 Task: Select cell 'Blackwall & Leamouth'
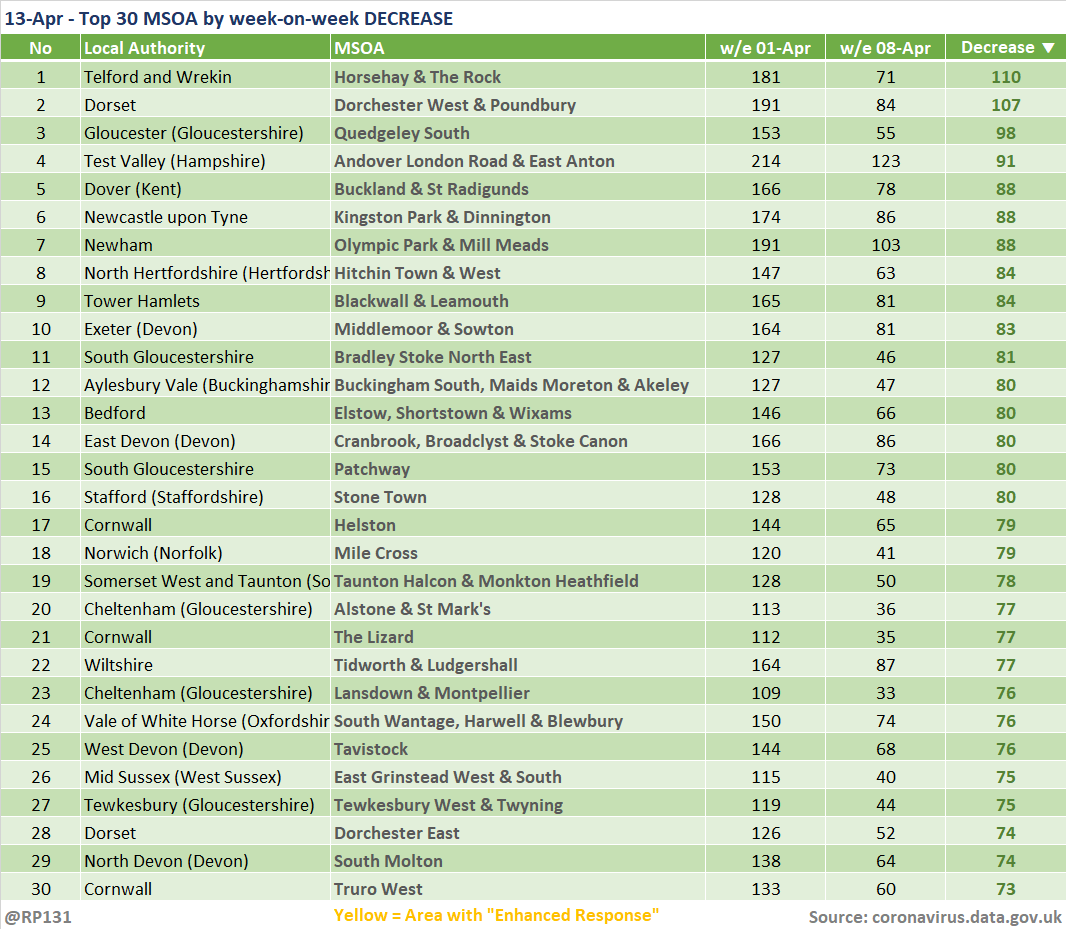(517, 301)
